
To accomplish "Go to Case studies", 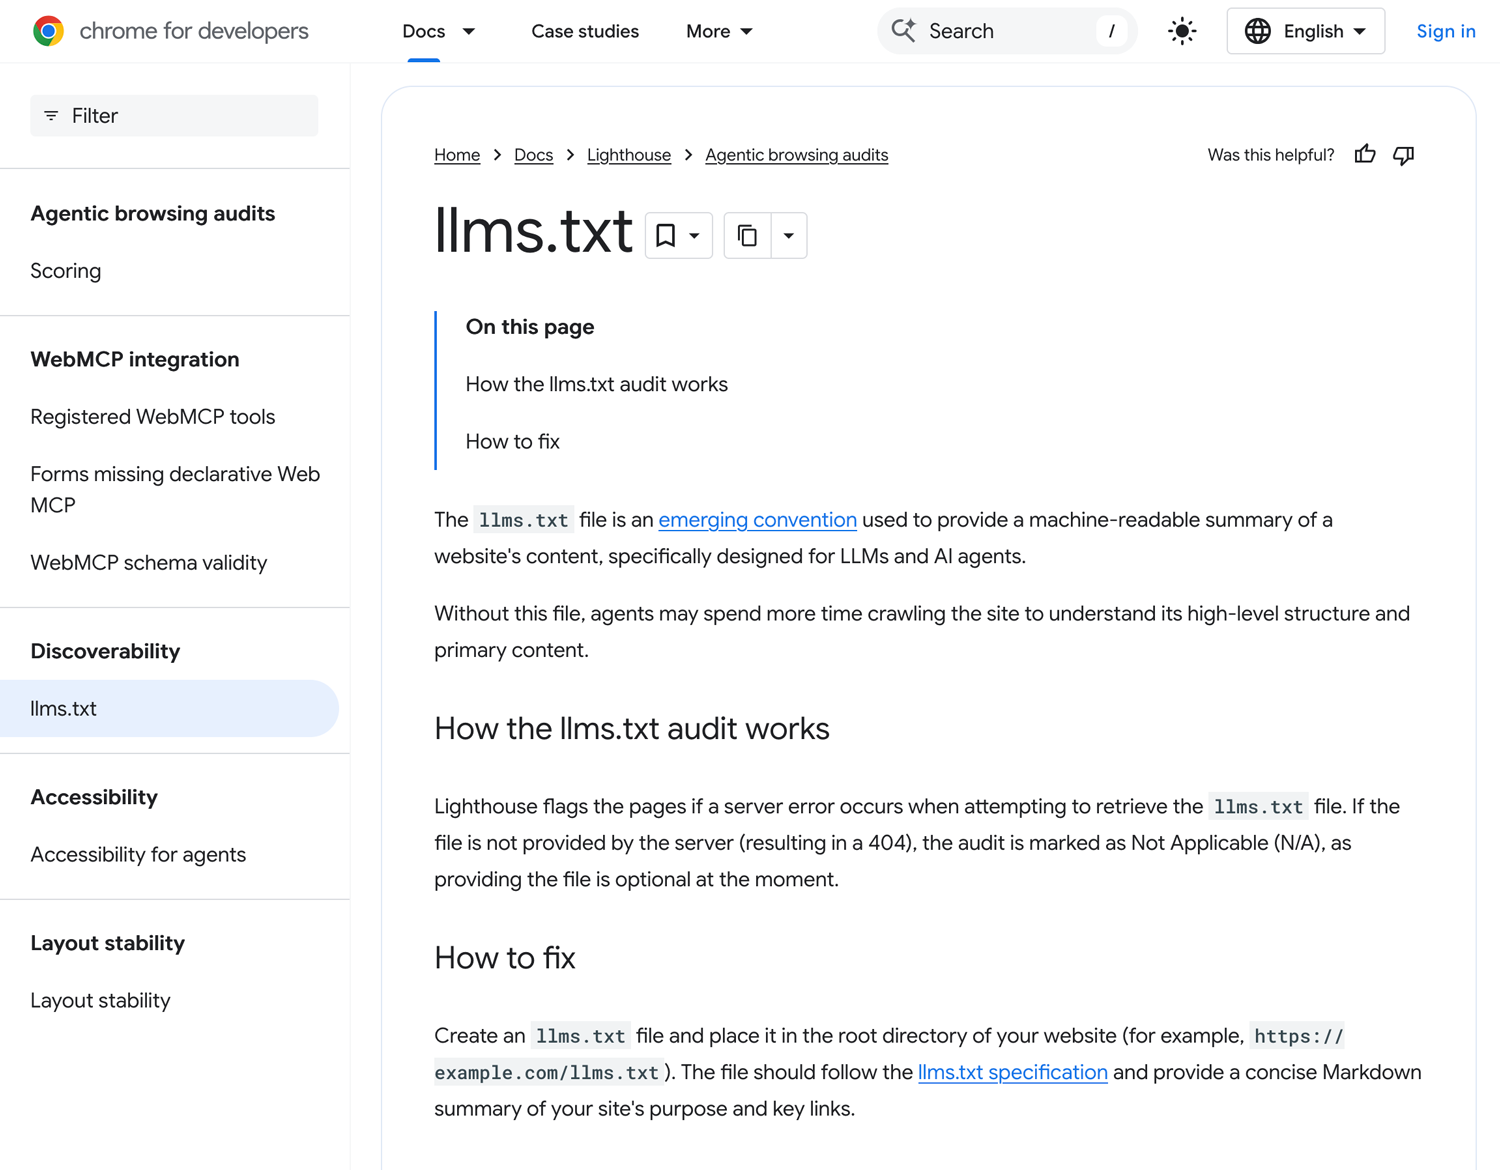I will [585, 31].
